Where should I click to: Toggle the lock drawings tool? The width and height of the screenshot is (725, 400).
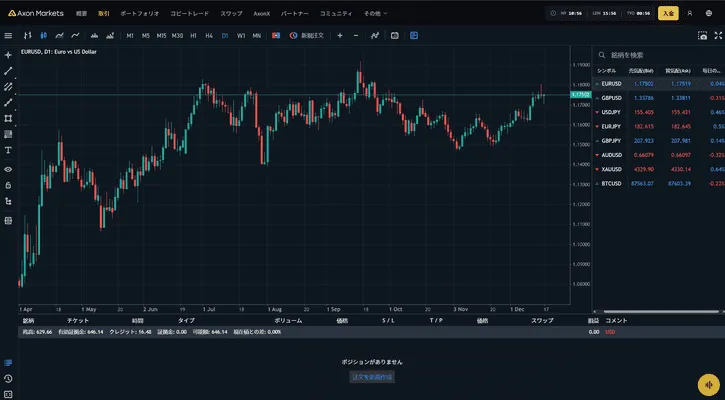8,185
